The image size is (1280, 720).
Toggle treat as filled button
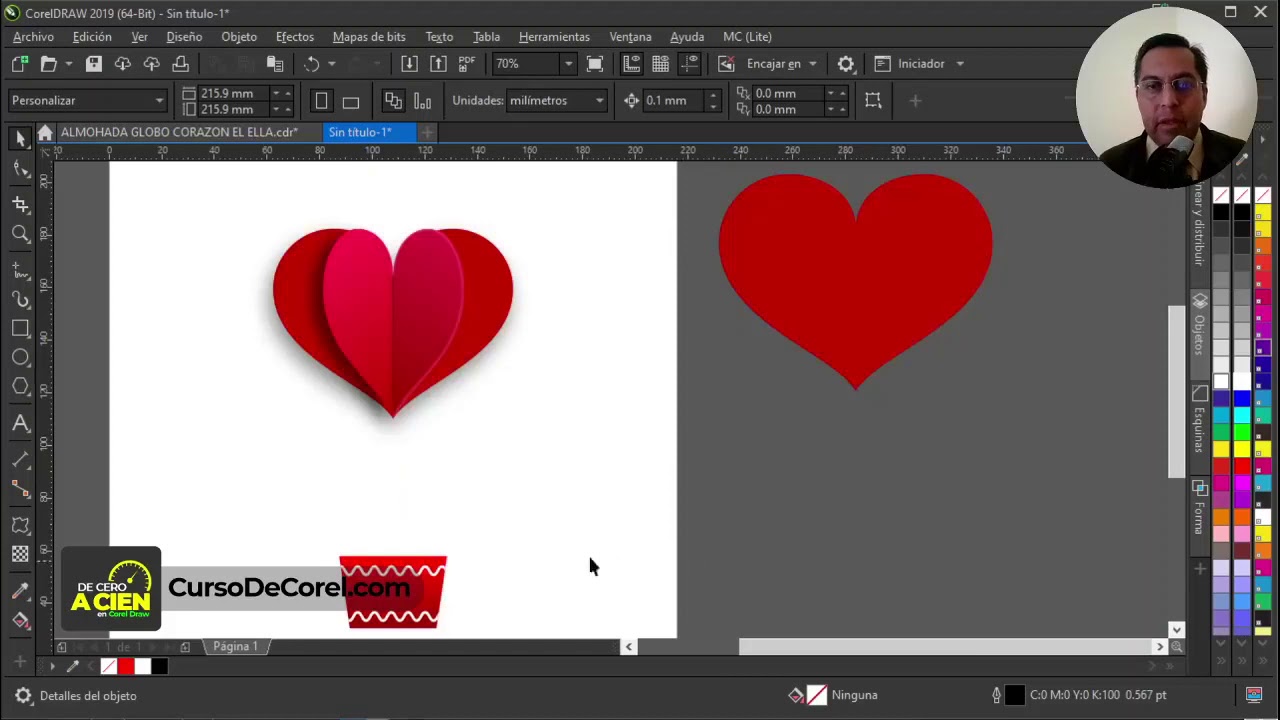873,101
